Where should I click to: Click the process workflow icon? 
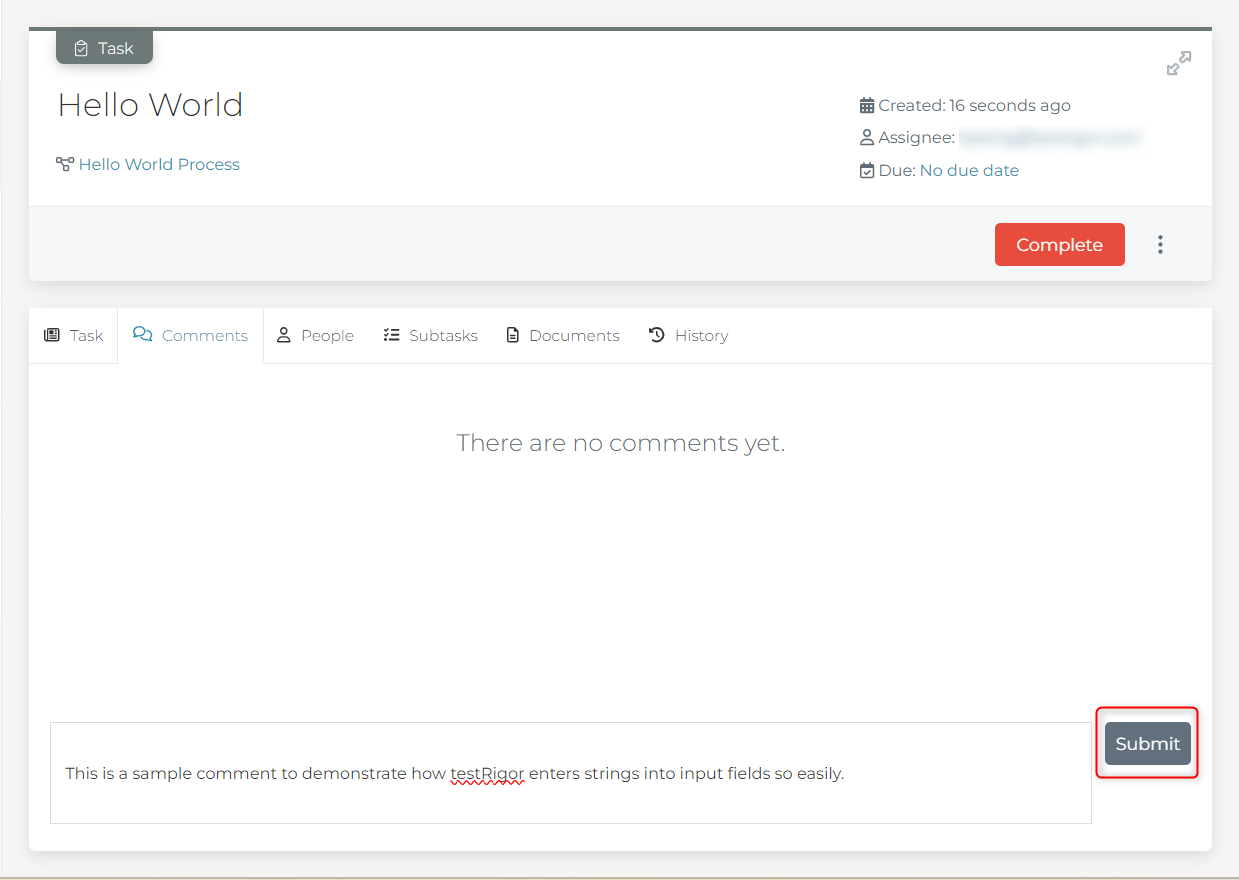tap(65, 164)
